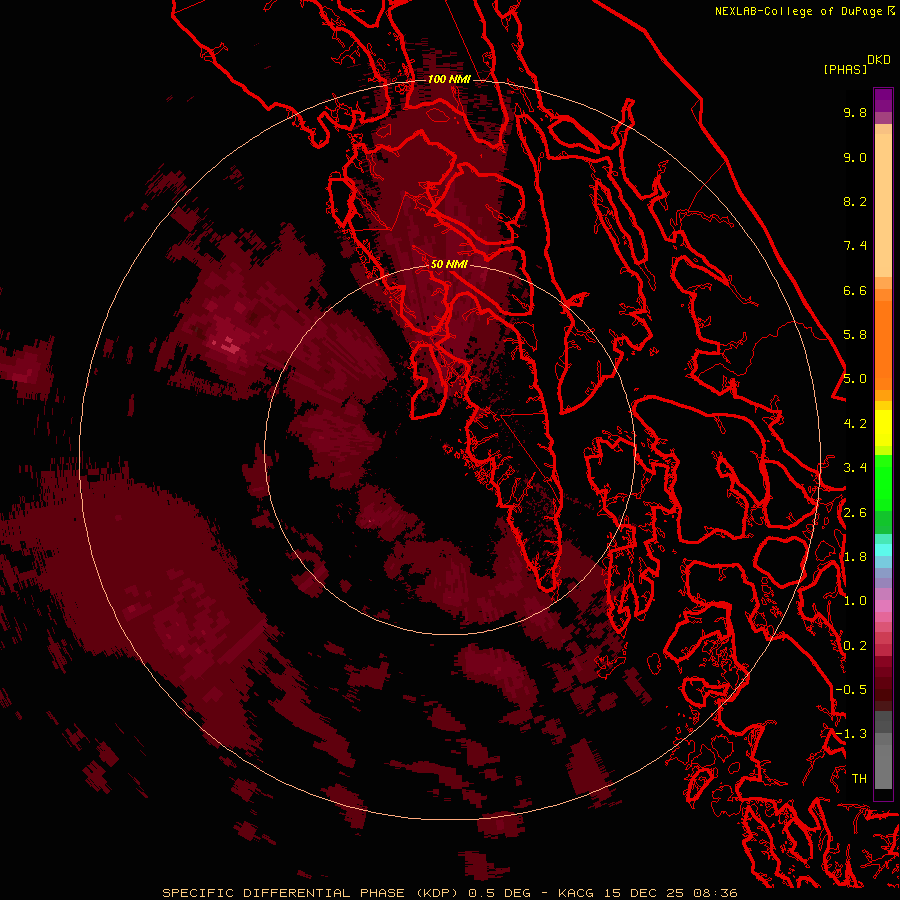
Task: Click the 7.4 value on the color scale
Action: click(x=855, y=246)
